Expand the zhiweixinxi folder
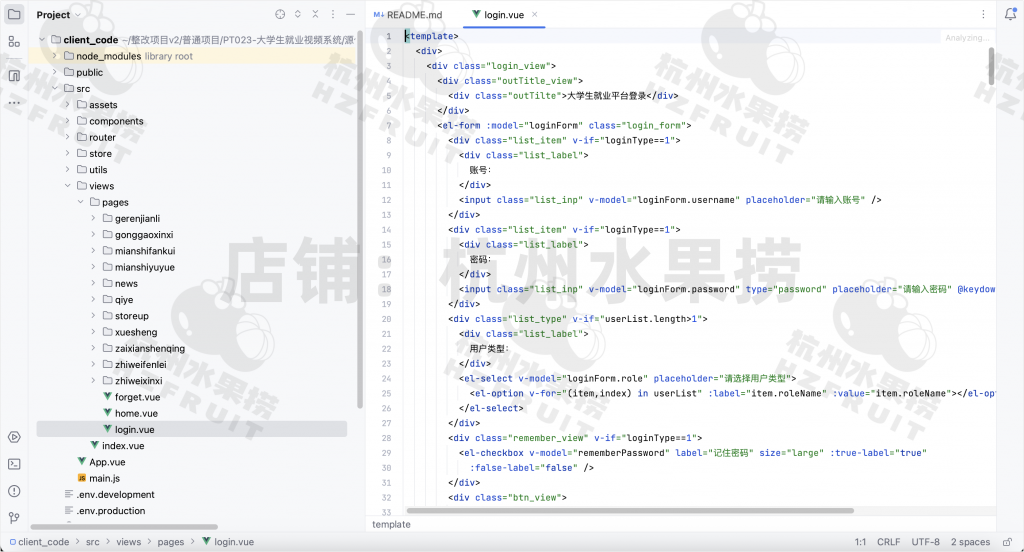The width and height of the screenshot is (1024, 552). point(93,381)
